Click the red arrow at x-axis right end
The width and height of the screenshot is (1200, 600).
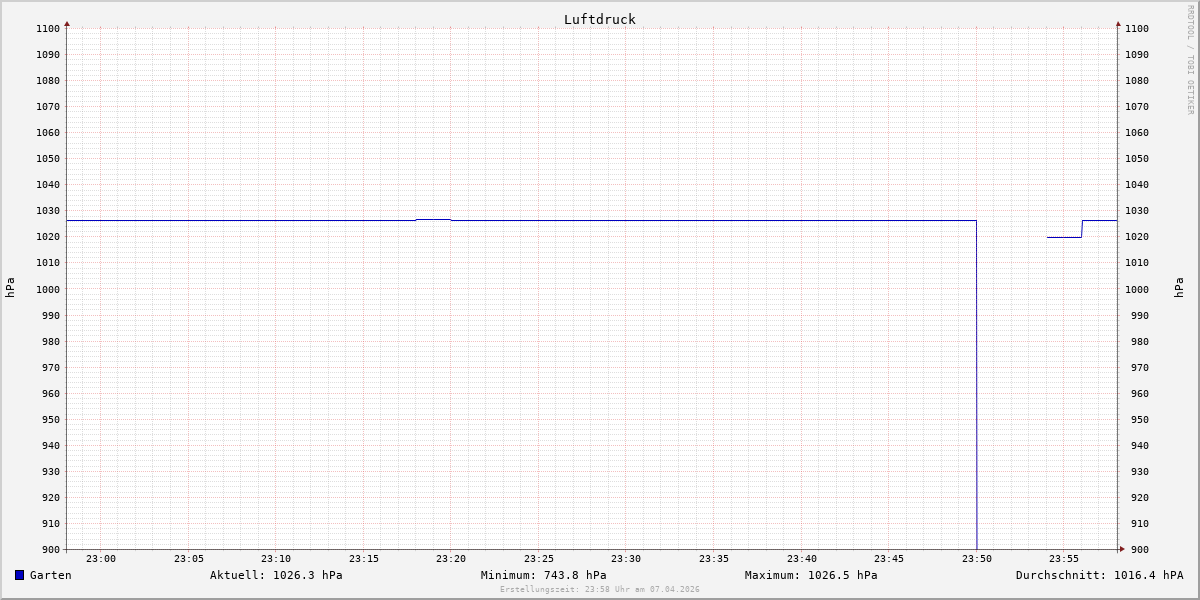(1122, 549)
